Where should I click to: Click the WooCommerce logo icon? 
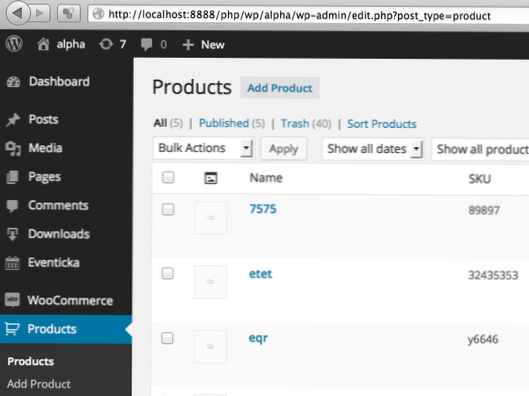click(x=12, y=300)
